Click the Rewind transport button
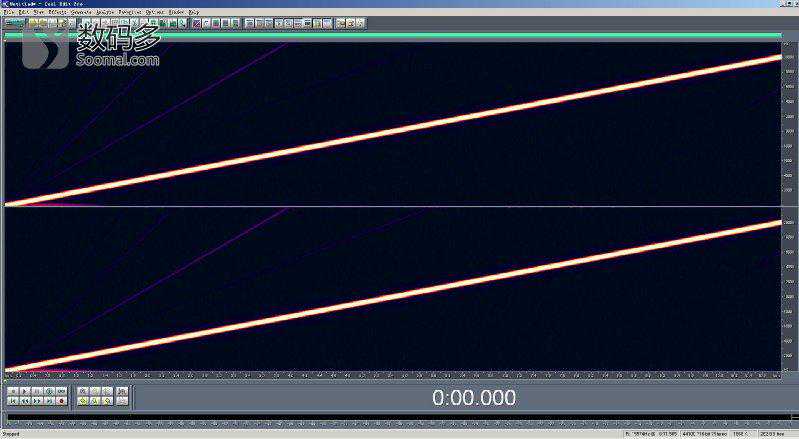The image size is (799, 439). pyautogui.click(x=24, y=400)
